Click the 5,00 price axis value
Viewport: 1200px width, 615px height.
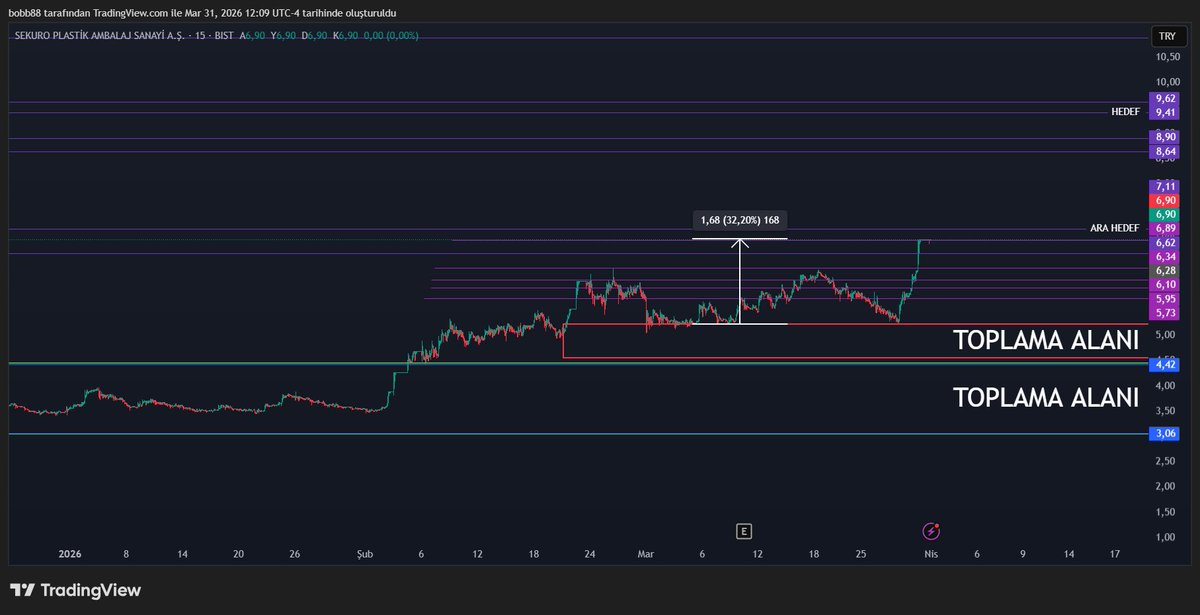point(1166,335)
